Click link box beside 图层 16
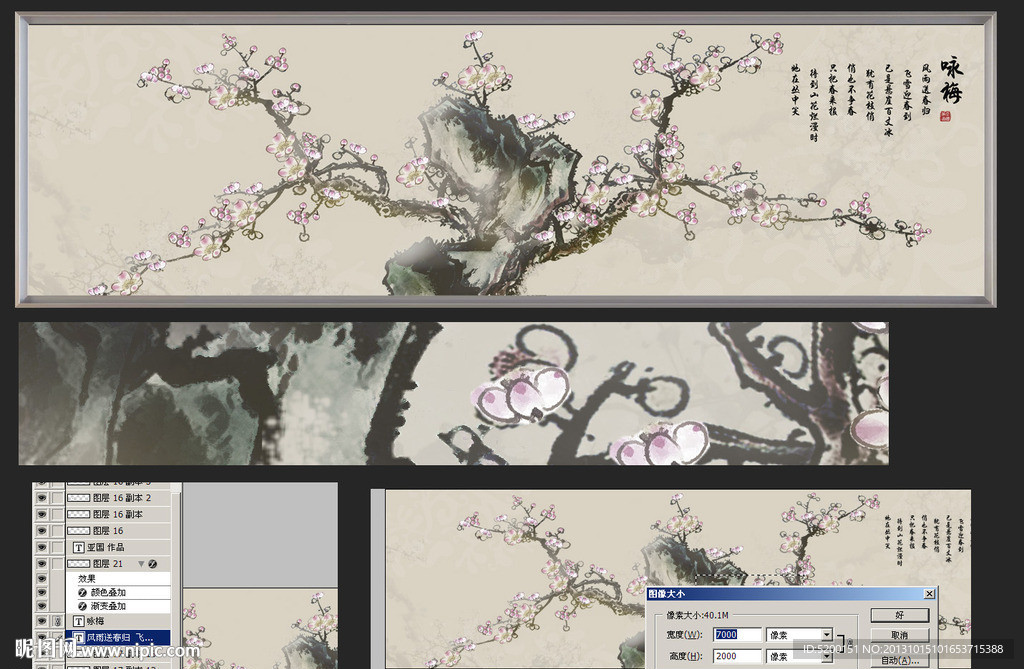1024x669 pixels. [57, 530]
